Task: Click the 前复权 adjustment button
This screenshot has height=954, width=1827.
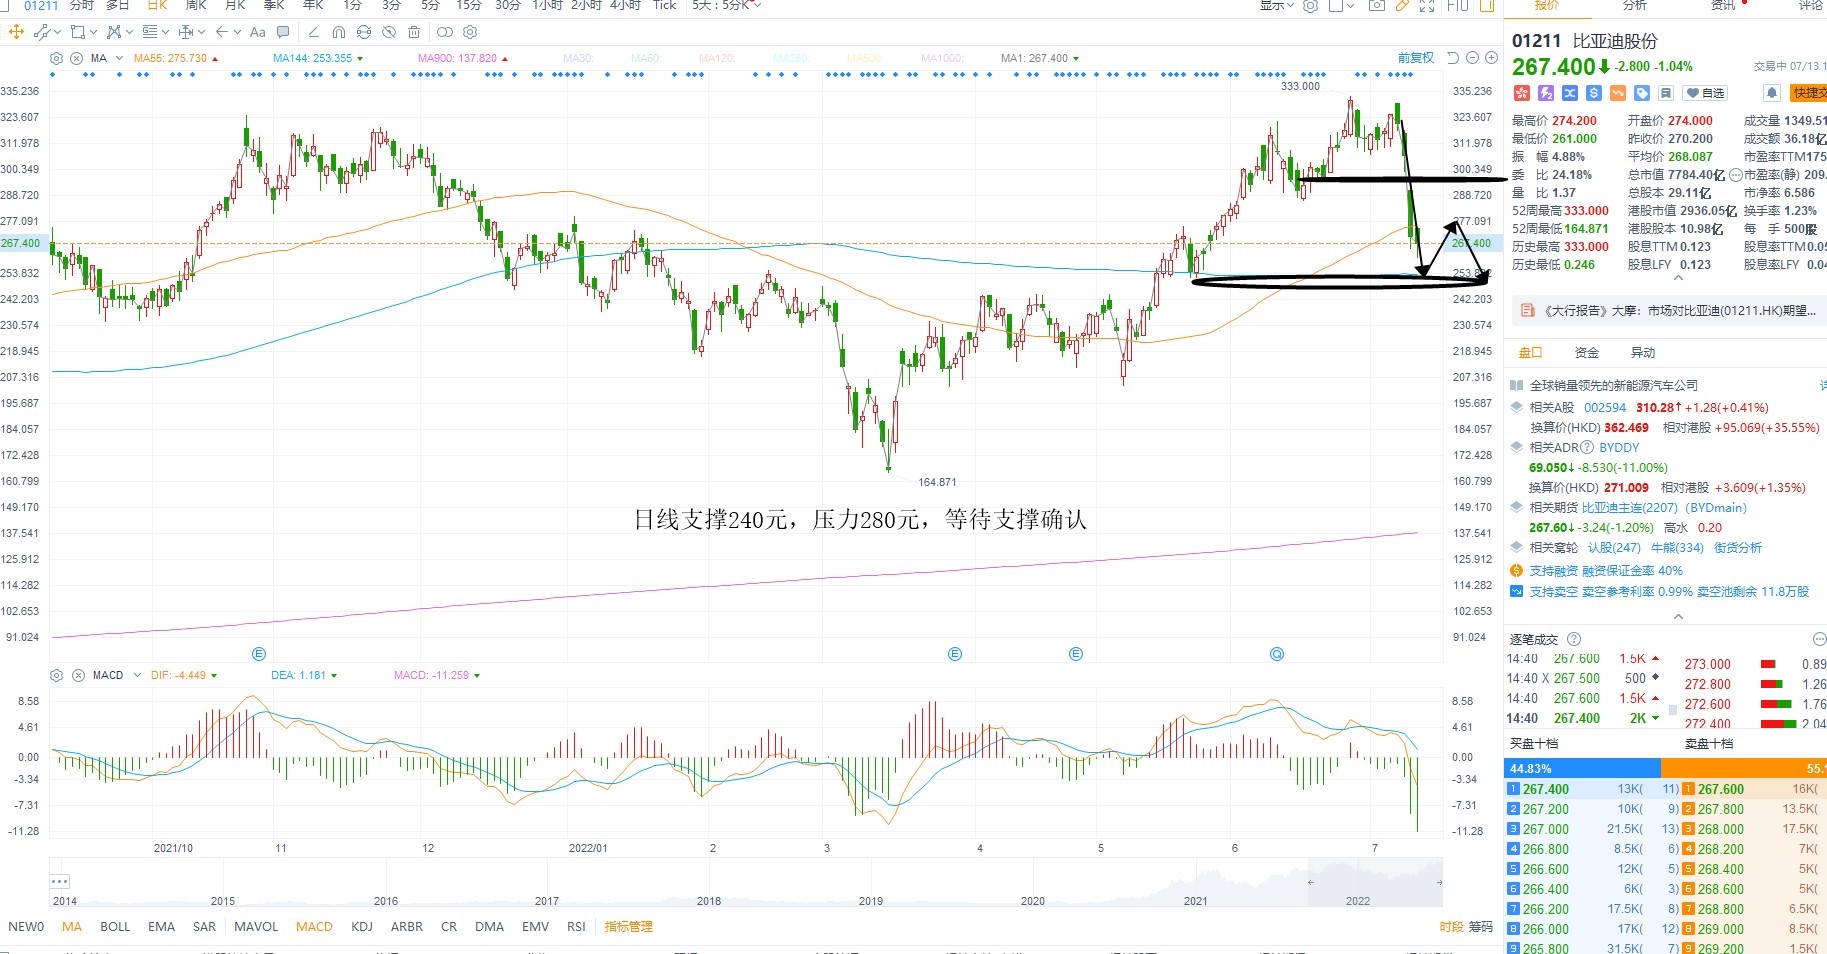Action: tap(1416, 58)
